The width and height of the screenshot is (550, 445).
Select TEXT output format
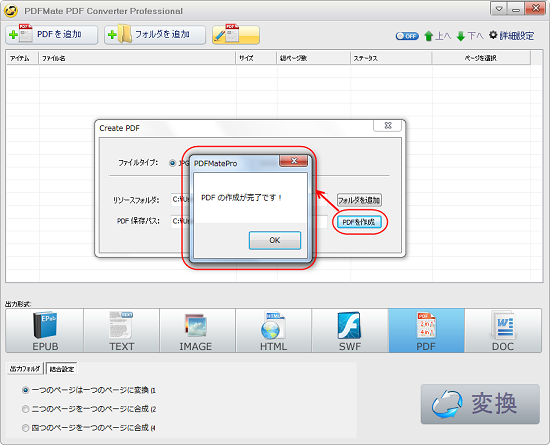(x=121, y=331)
